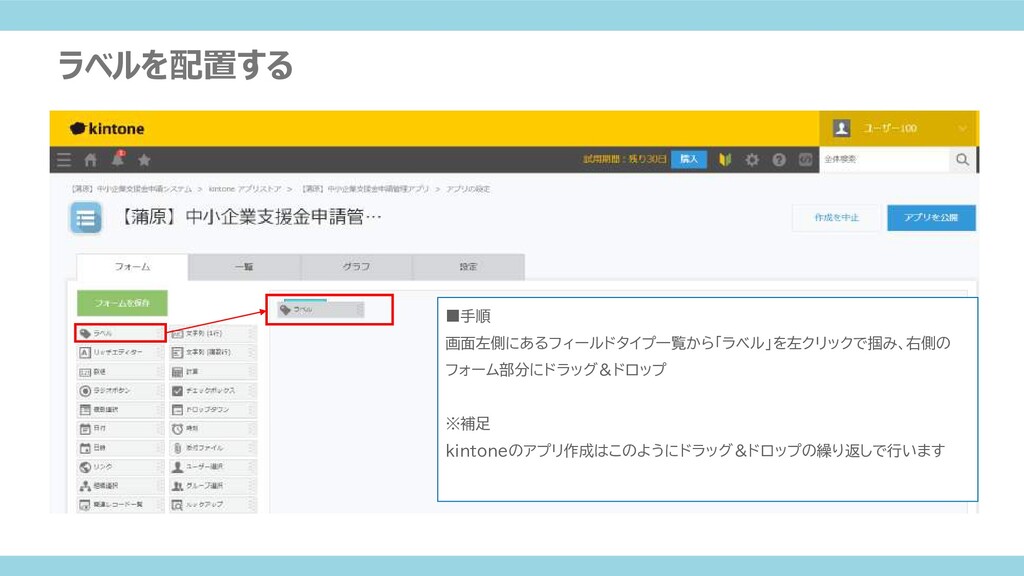Select the 数値 field type
The height and width of the screenshot is (576, 1024).
pyautogui.click(x=120, y=372)
